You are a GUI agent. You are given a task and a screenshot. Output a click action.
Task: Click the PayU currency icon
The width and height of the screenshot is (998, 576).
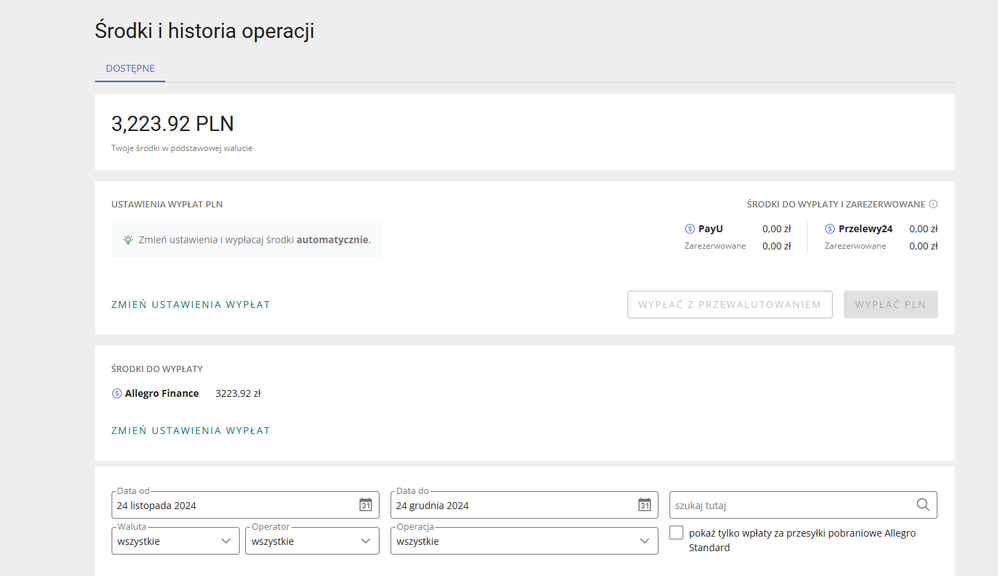[x=690, y=229]
